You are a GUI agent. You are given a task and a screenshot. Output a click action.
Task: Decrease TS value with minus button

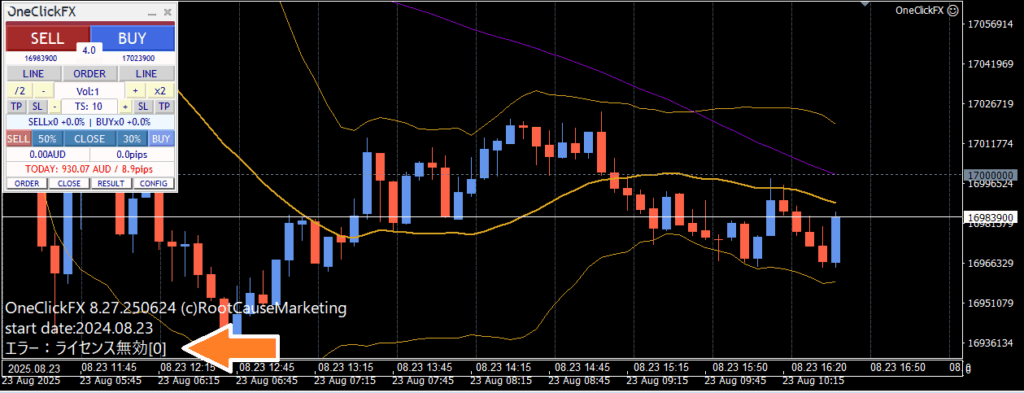[55, 106]
